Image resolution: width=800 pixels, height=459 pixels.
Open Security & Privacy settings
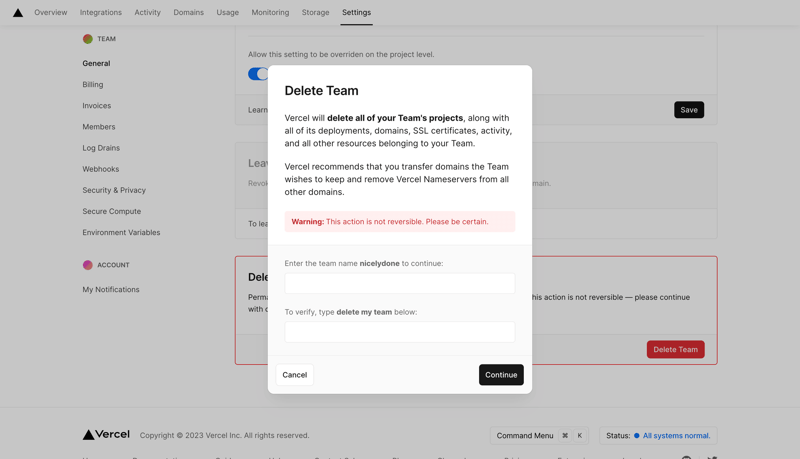click(114, 190)
